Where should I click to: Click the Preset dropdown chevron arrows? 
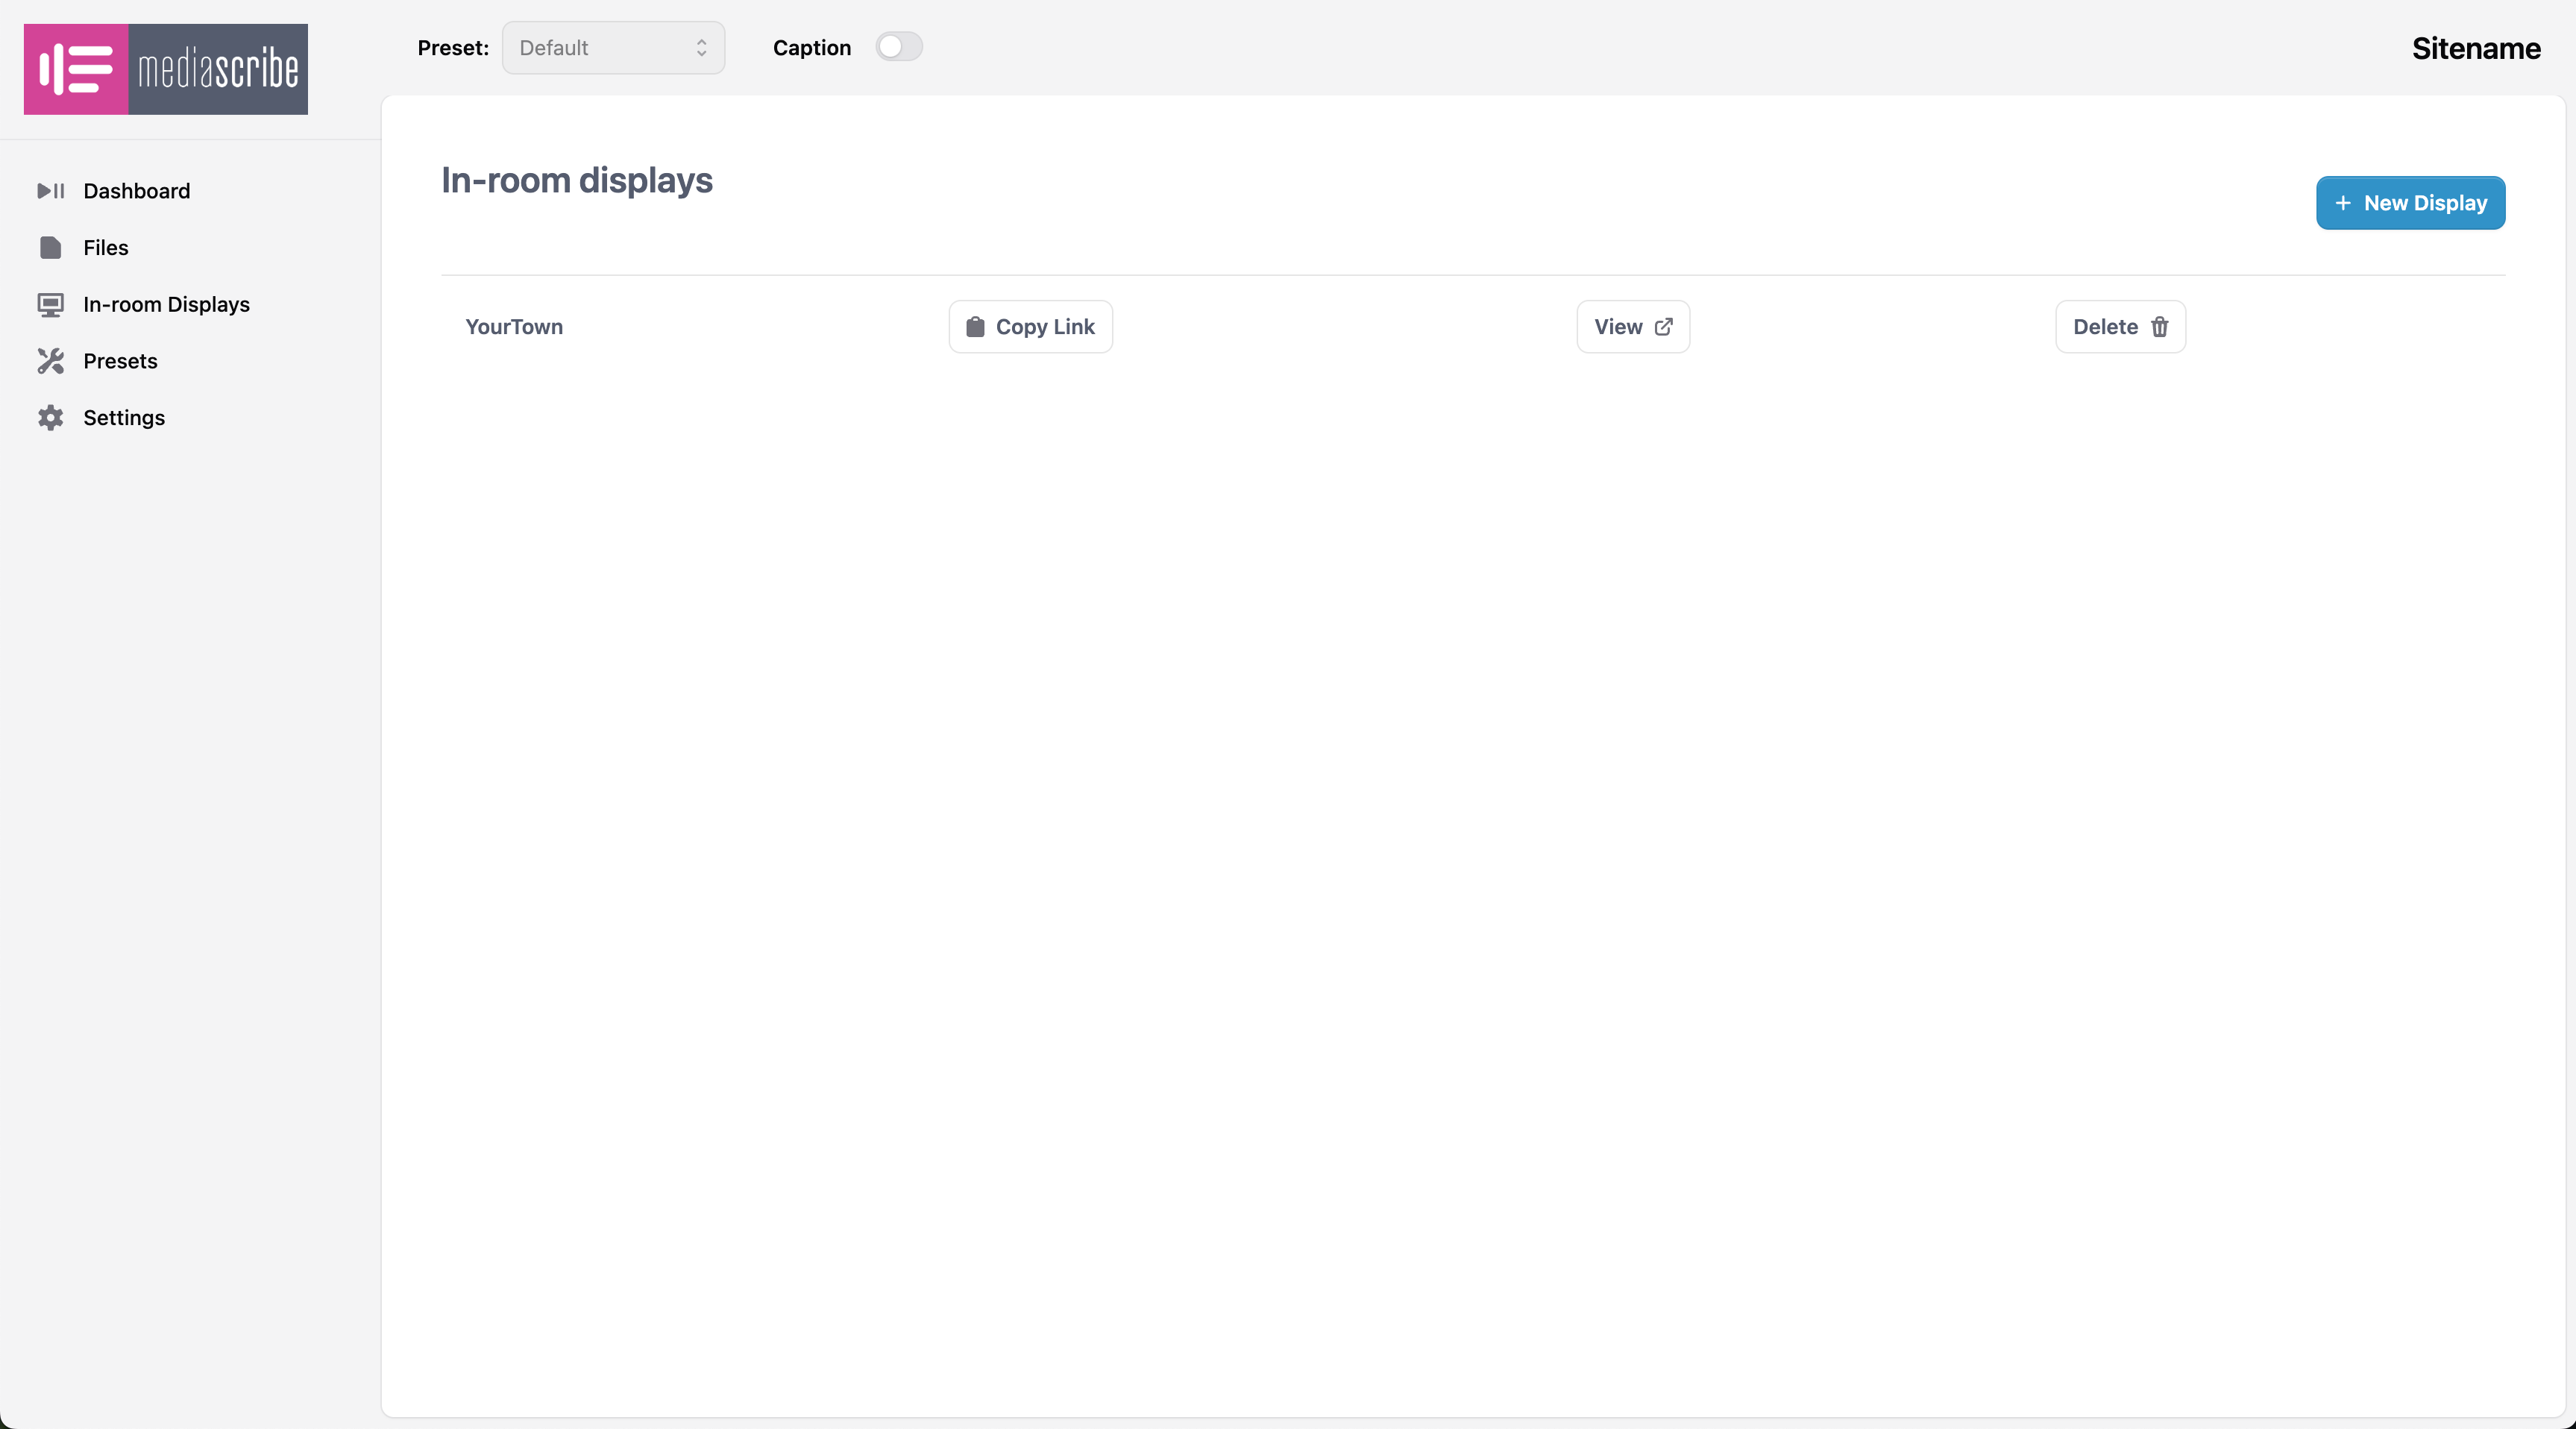(702, 48)
